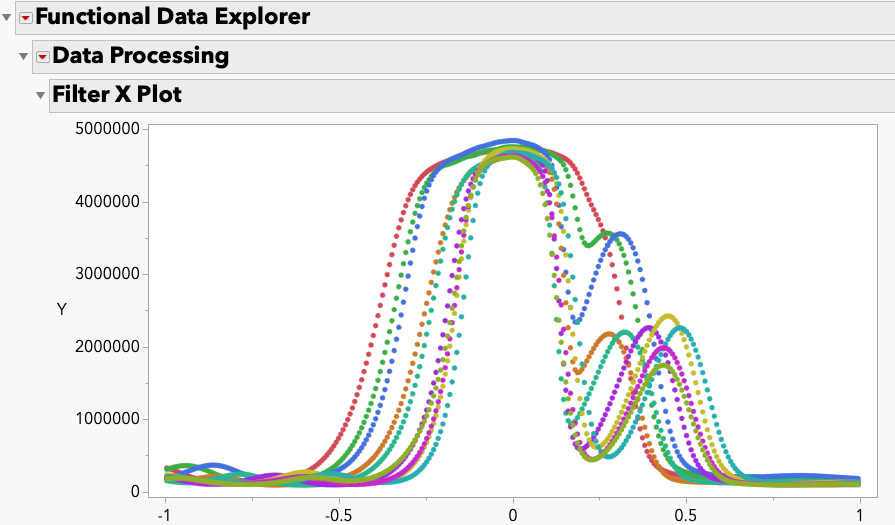This screenshot has width=895, height=525.
Task: Click the 3000000 Y-axis tick label
Action: (107, 273)
